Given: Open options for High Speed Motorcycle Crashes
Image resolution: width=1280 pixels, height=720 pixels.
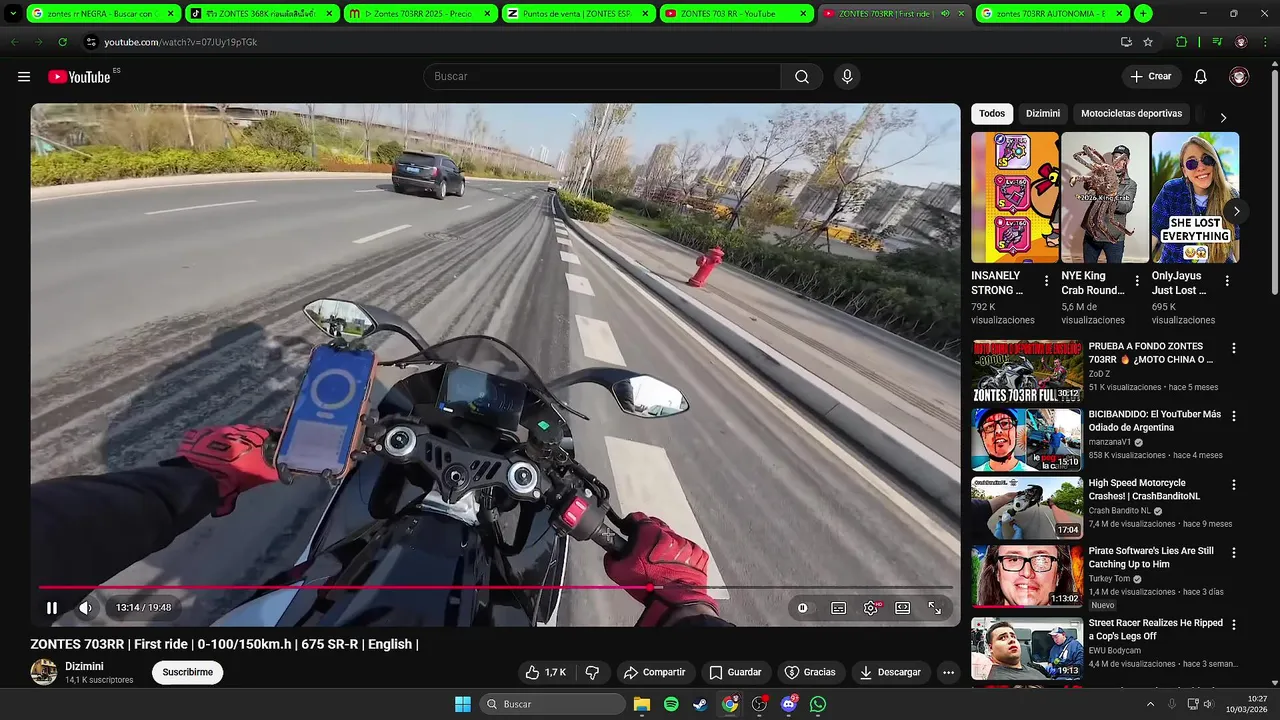Looking at the screenshot, I should pyautogui.click(x=1233, y=484).
